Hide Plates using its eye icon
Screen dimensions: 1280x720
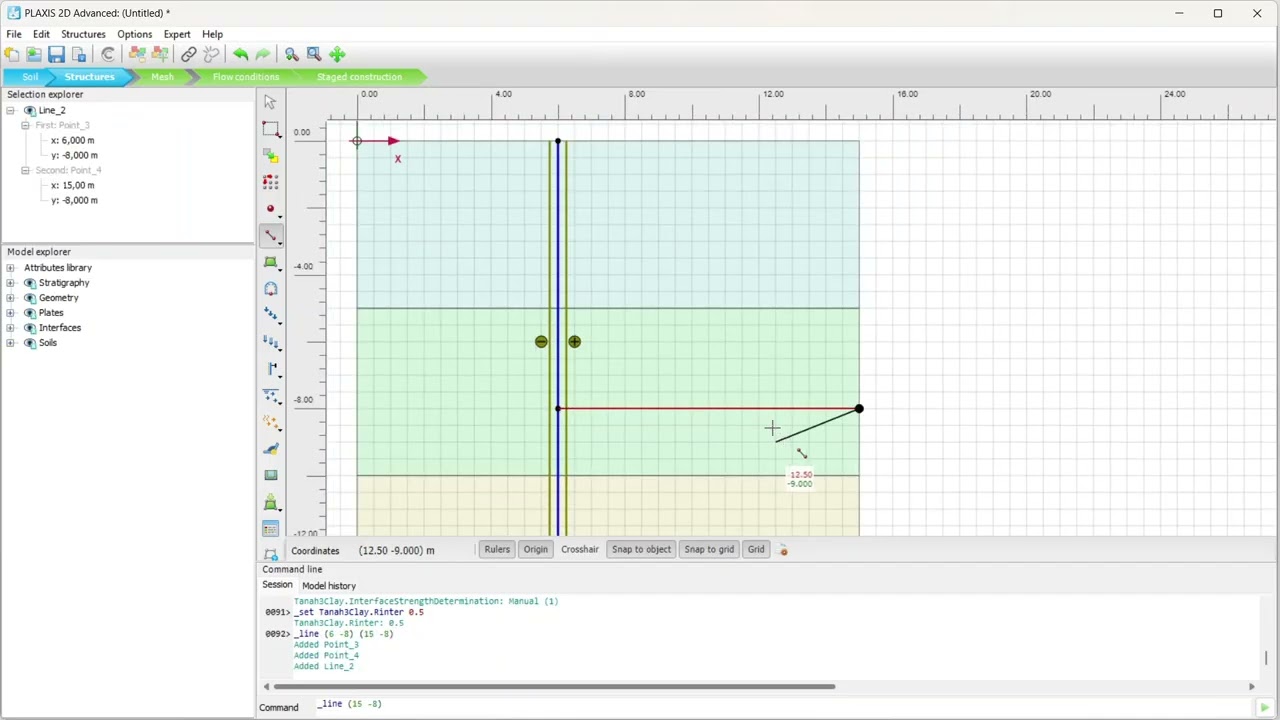[30, 313]
